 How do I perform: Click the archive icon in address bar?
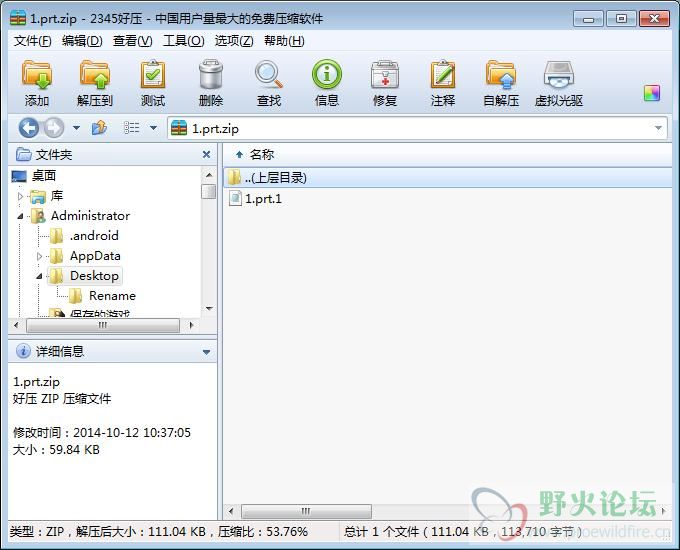point(179,128)
